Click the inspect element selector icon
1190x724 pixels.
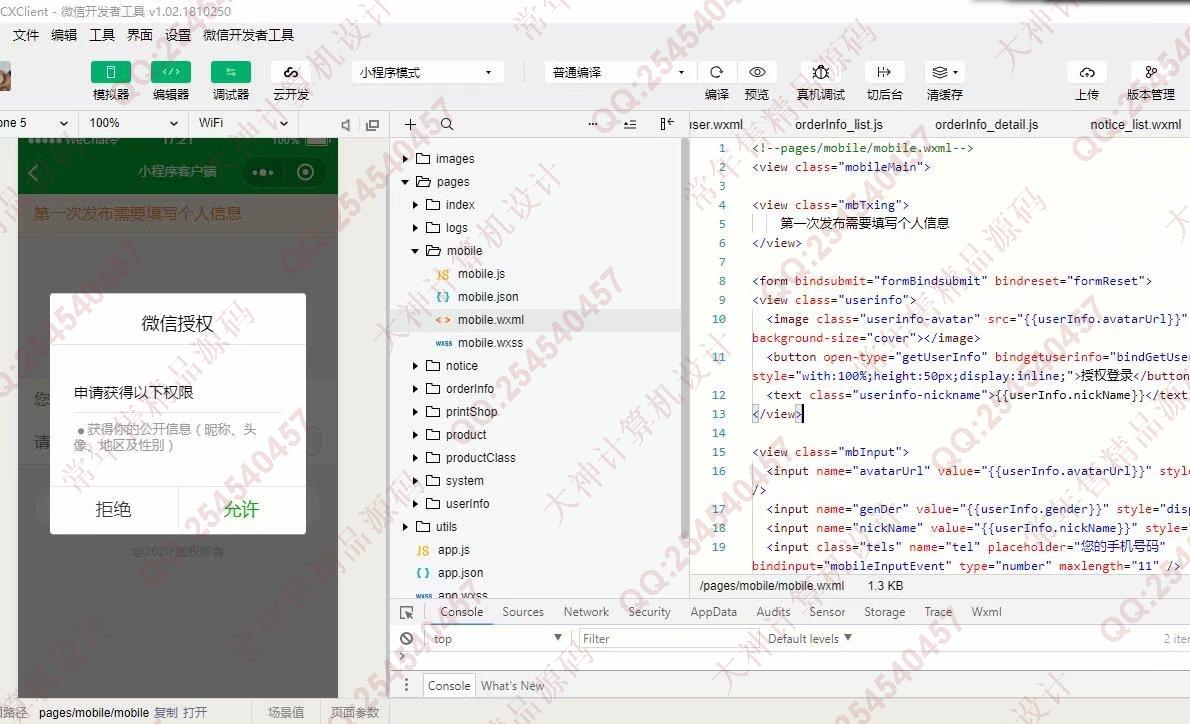[407, 612]
